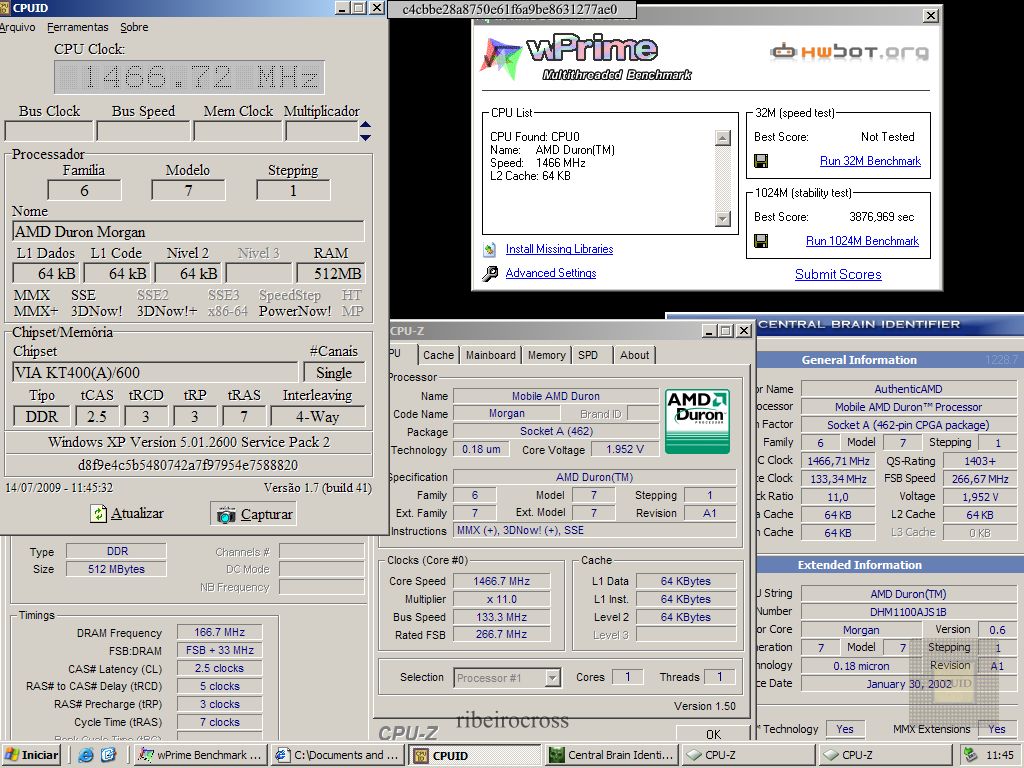Switch to the Cache tab in CPU-Z

(438, 355)
